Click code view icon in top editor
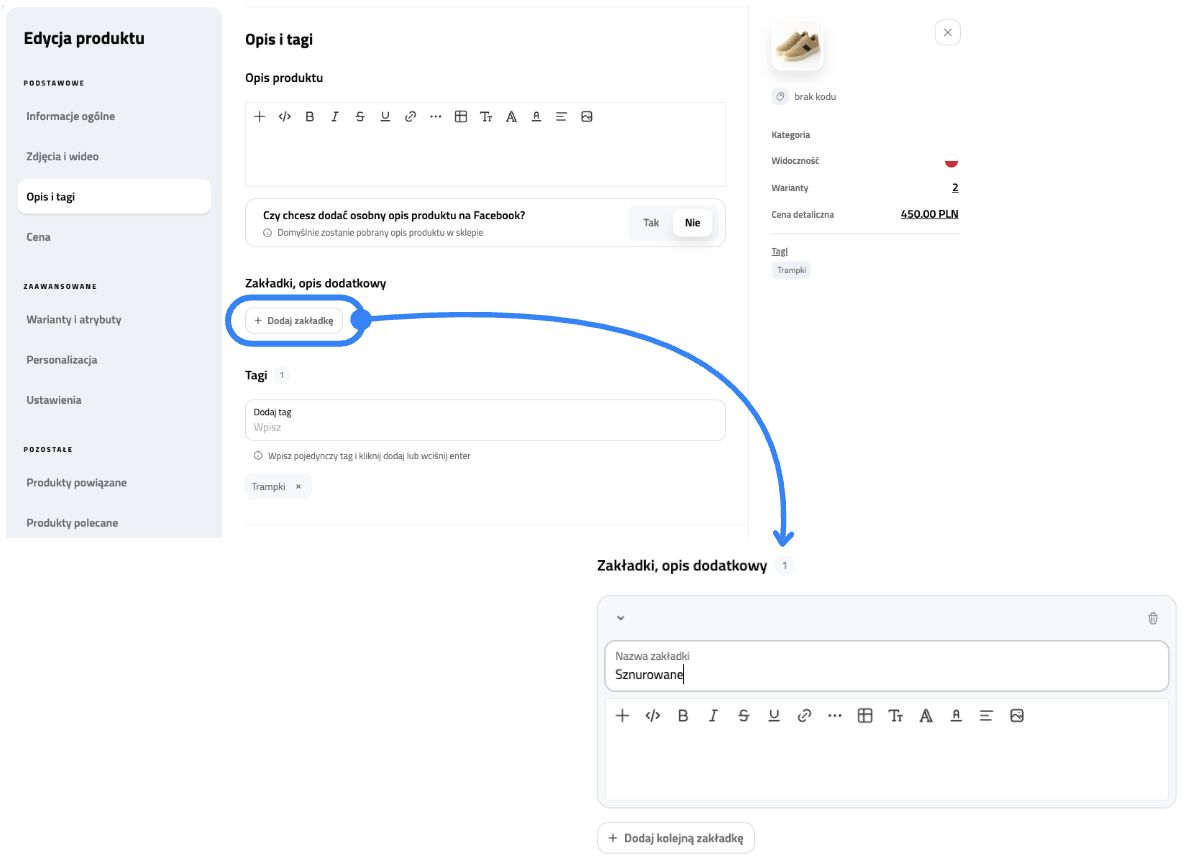Image resolution: width=1198 pixels, height=866 pixels. 285,117
